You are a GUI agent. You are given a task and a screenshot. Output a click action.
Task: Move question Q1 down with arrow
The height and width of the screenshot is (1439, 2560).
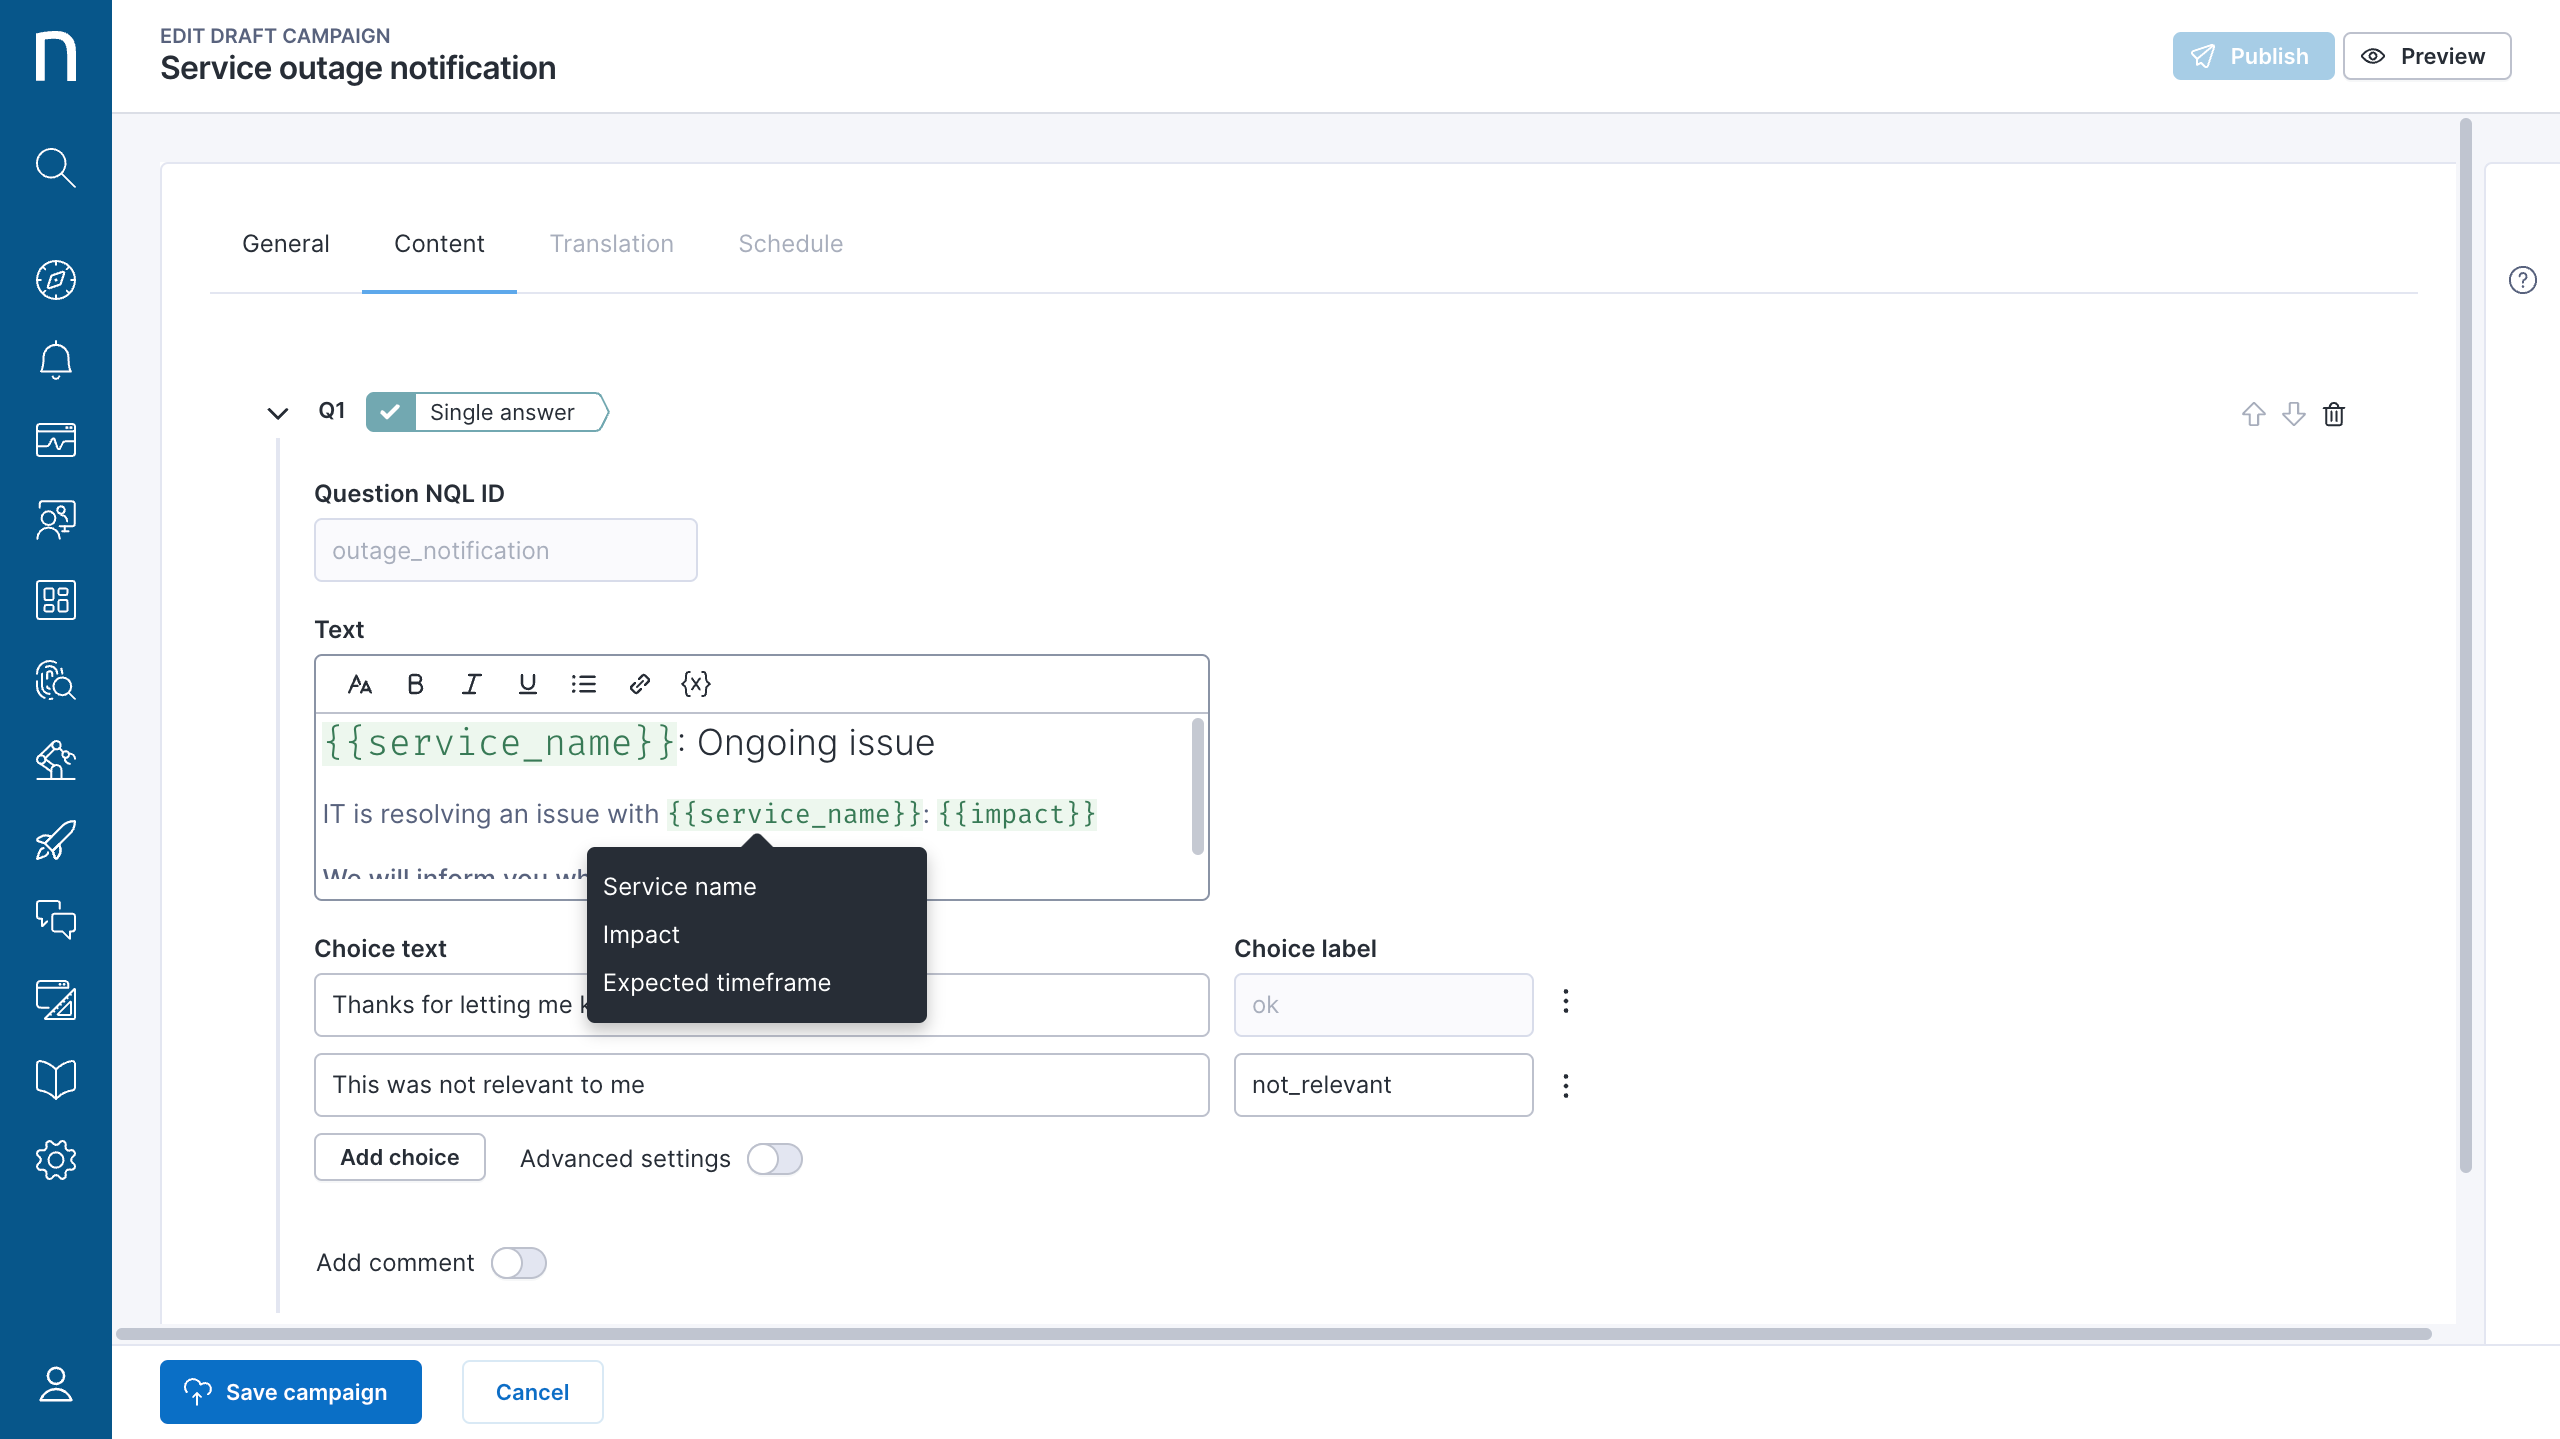coord(2293,414)
